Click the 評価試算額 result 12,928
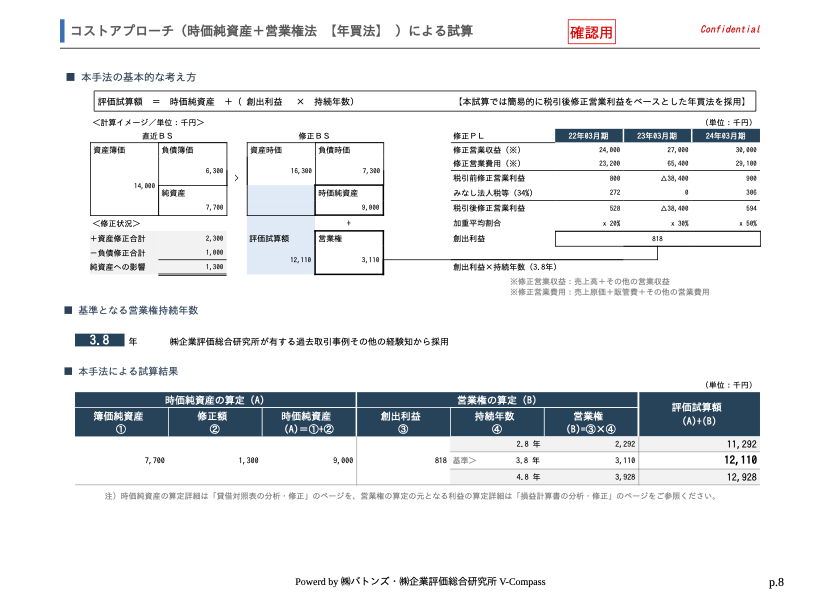This screenshot has width=840, height=594. 742,477
